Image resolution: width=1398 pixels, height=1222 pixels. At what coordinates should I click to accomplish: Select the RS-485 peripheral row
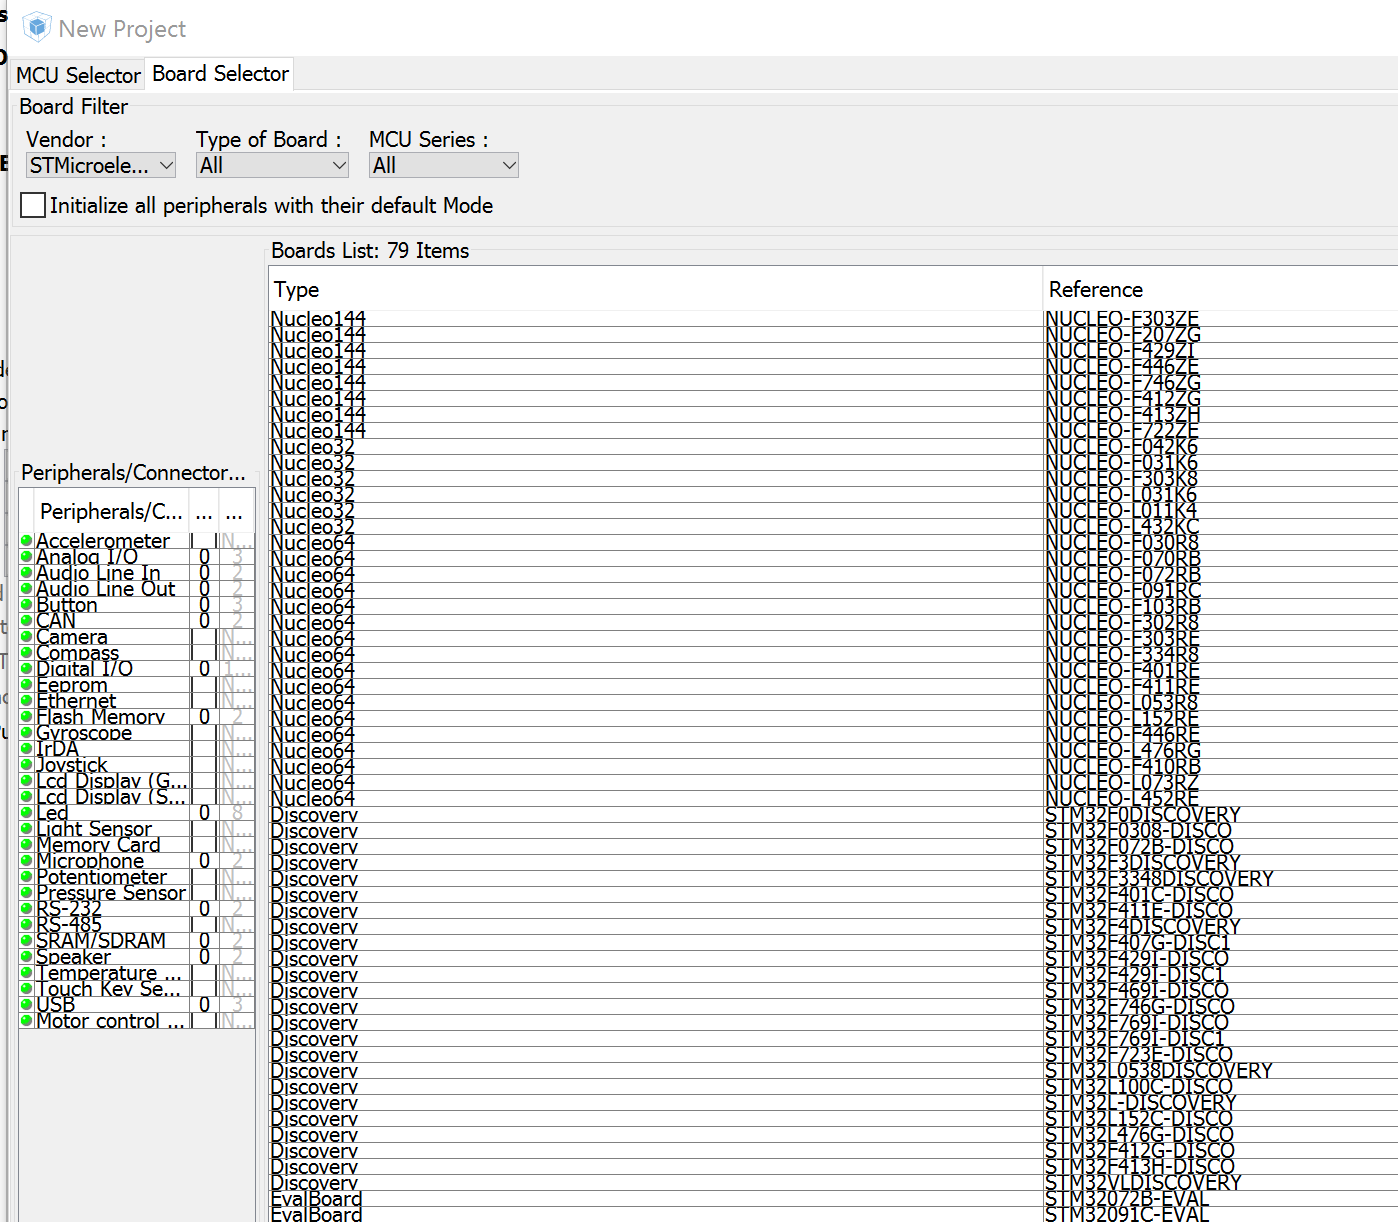point(137,925)
